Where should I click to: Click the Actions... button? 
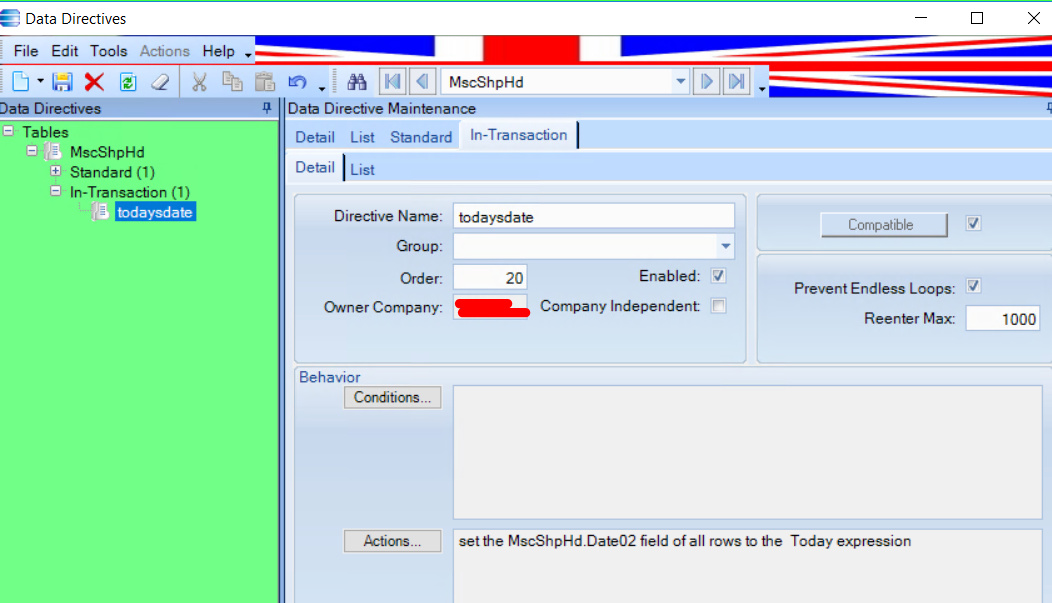392,541
